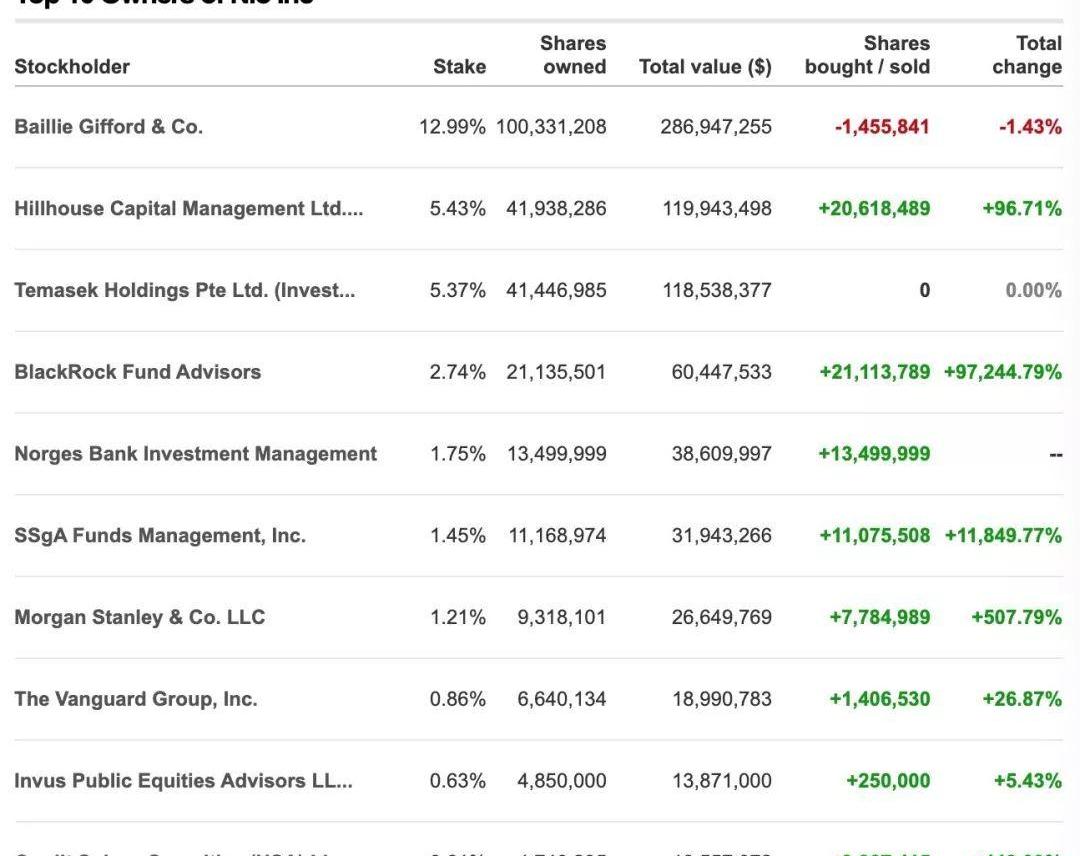Screen dimensions: 1080x856
Task: Select total value 13,871,000
Action: [722, 781]
